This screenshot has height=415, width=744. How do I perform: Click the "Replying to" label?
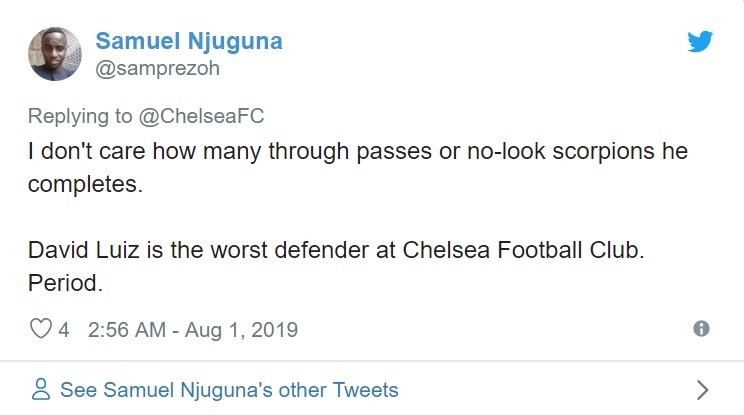point(78,116)
